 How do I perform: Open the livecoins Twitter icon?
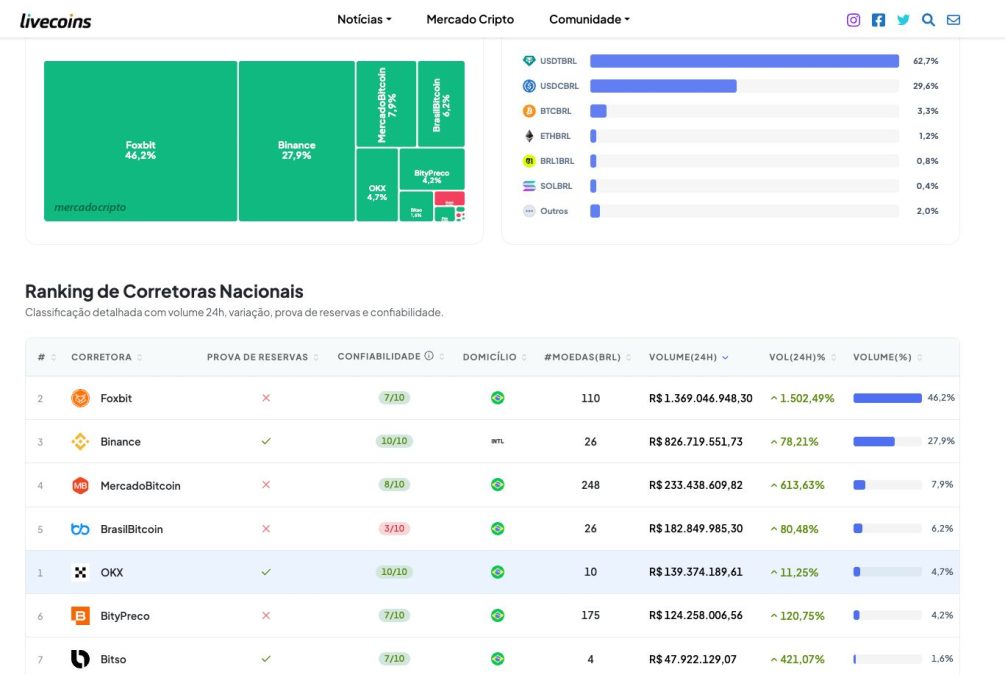[x=903, y=20]
